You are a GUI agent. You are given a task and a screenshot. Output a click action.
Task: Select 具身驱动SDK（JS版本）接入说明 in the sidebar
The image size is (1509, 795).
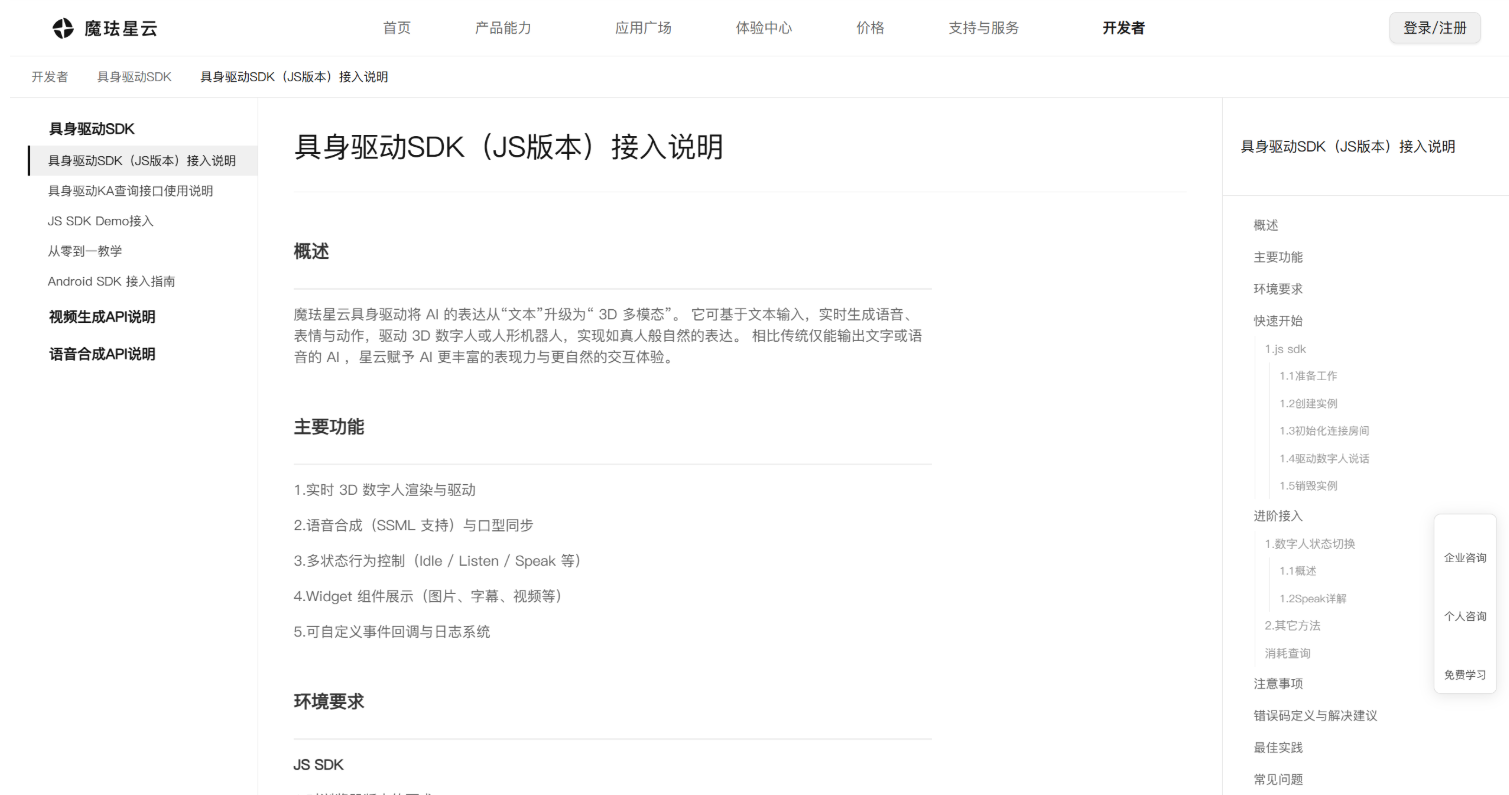pos(142,161)
